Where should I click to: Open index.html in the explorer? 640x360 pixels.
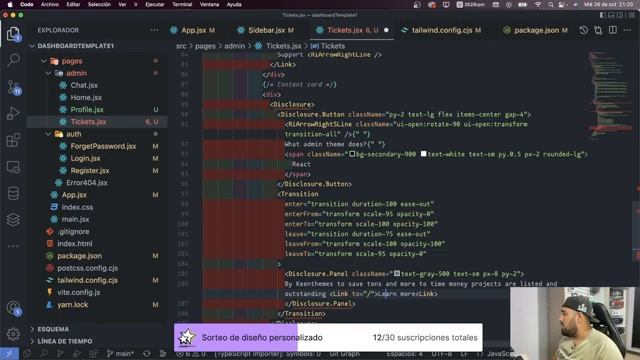97,244
